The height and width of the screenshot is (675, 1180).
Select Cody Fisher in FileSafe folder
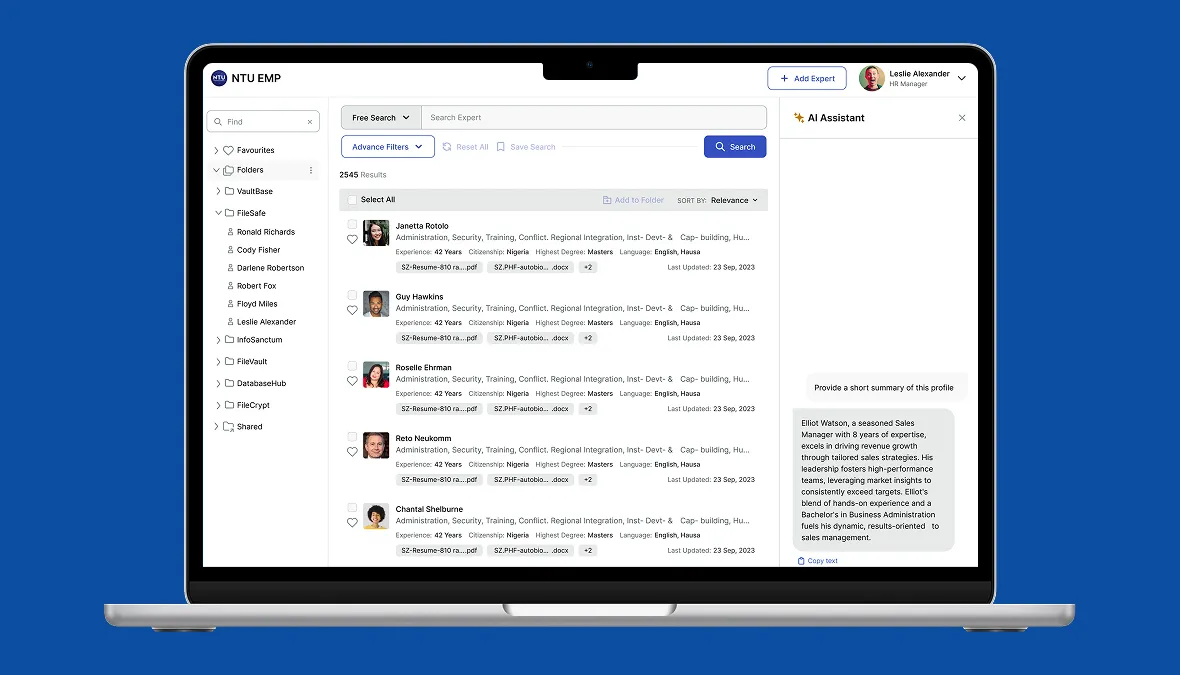point(258,250)
